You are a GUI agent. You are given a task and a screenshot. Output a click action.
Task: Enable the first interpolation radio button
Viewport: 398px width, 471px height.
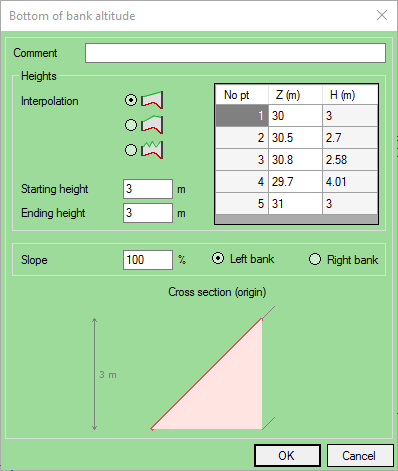pyautogui.click(x=131, y=100)
